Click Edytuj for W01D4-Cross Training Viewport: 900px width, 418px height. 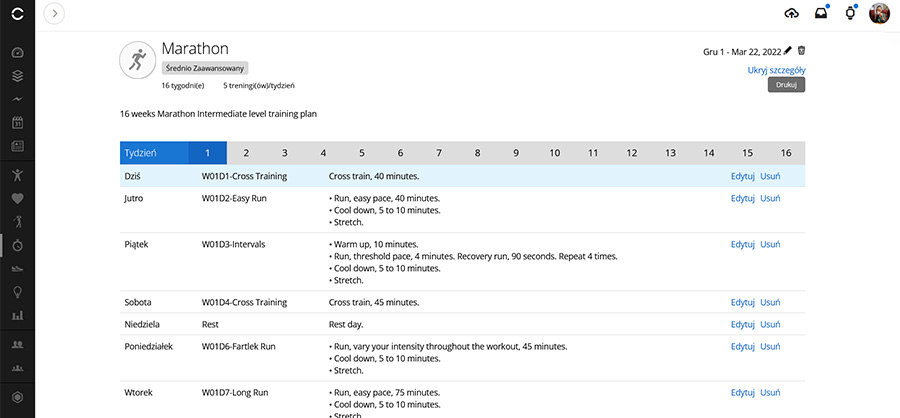[742, 302]
